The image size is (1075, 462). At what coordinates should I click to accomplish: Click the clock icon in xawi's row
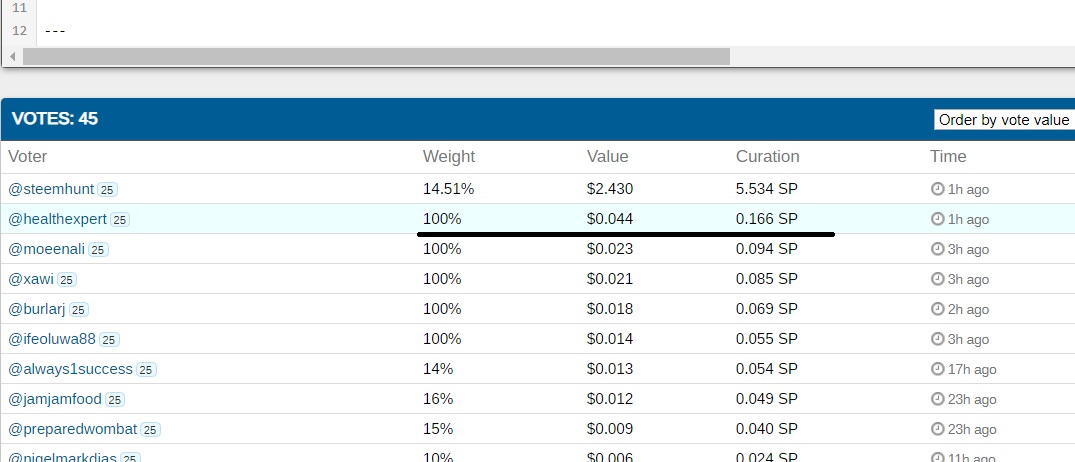coord(937,279)
